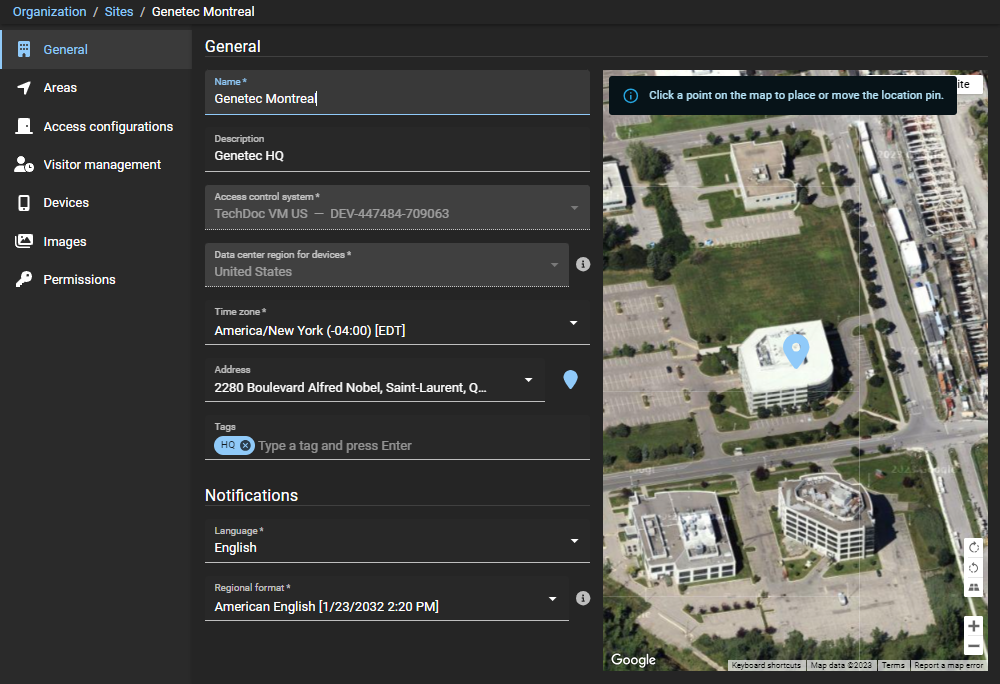Open the Language dropdown
This screenshot has height=684, width=1000.
coord(574,541)
